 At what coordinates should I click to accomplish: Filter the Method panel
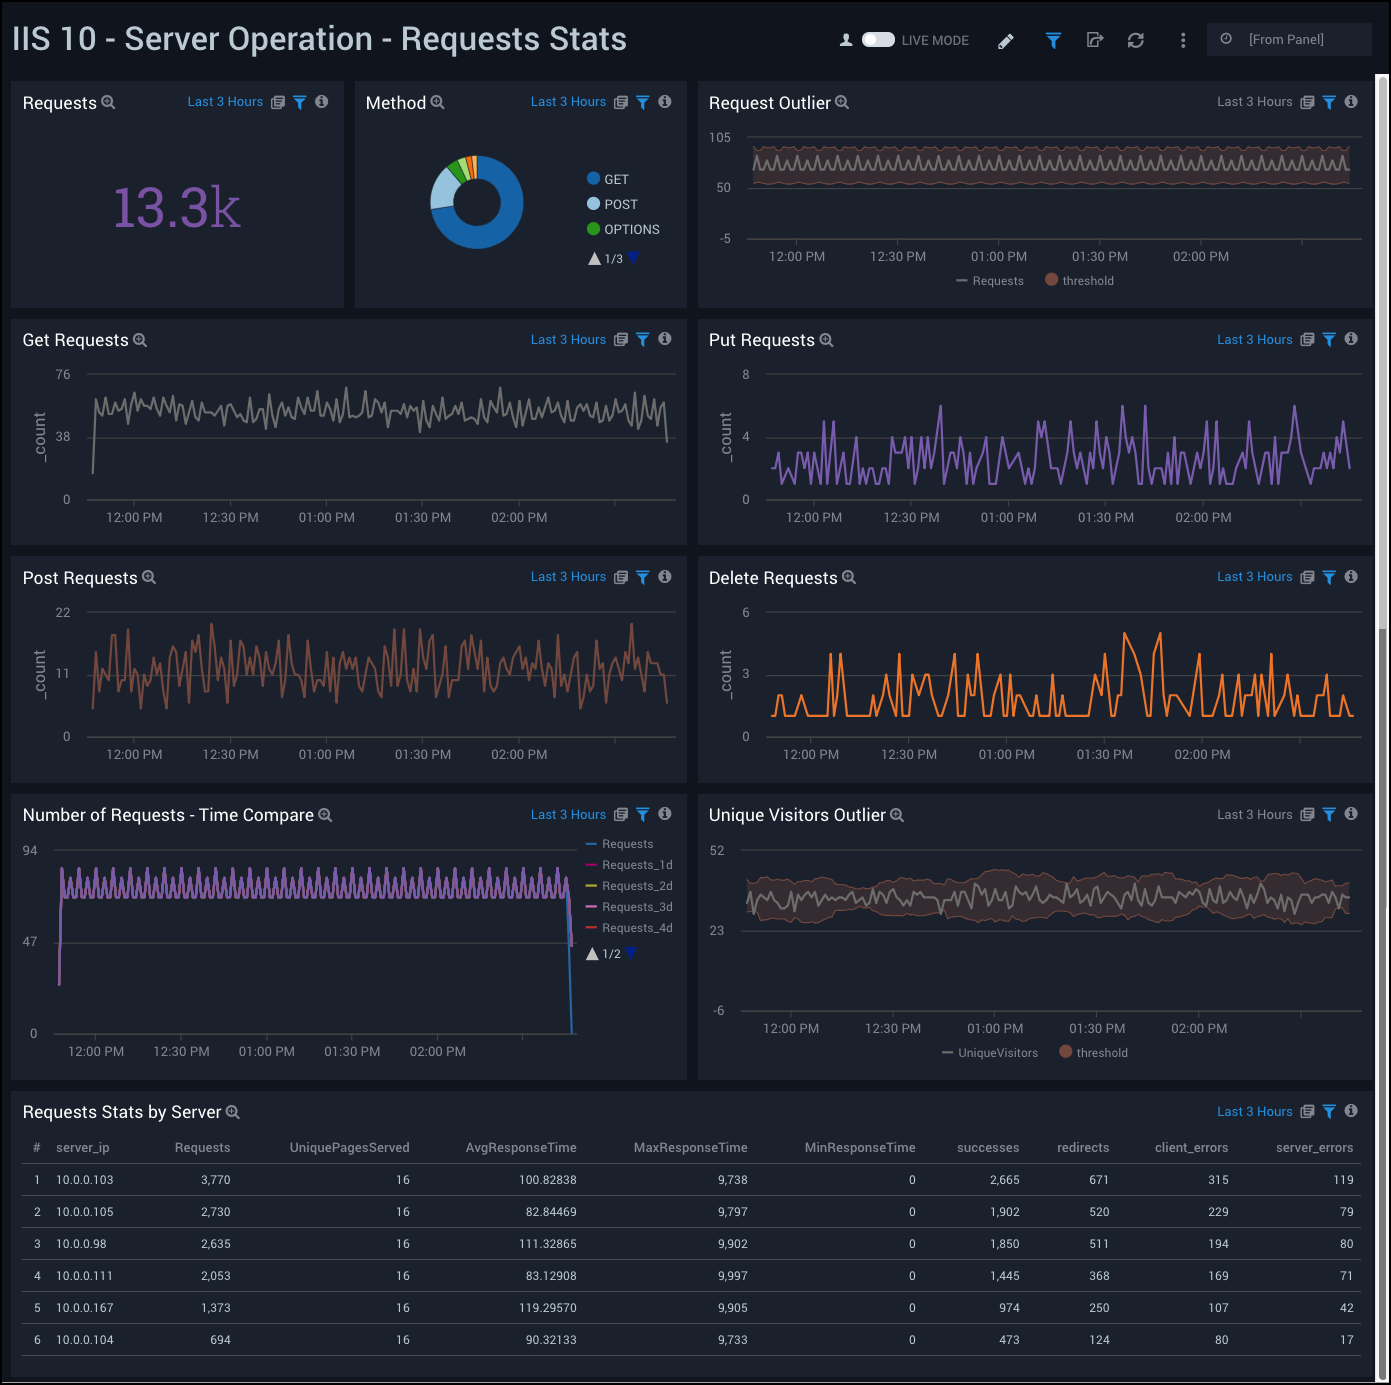click(x=643, y=102)
